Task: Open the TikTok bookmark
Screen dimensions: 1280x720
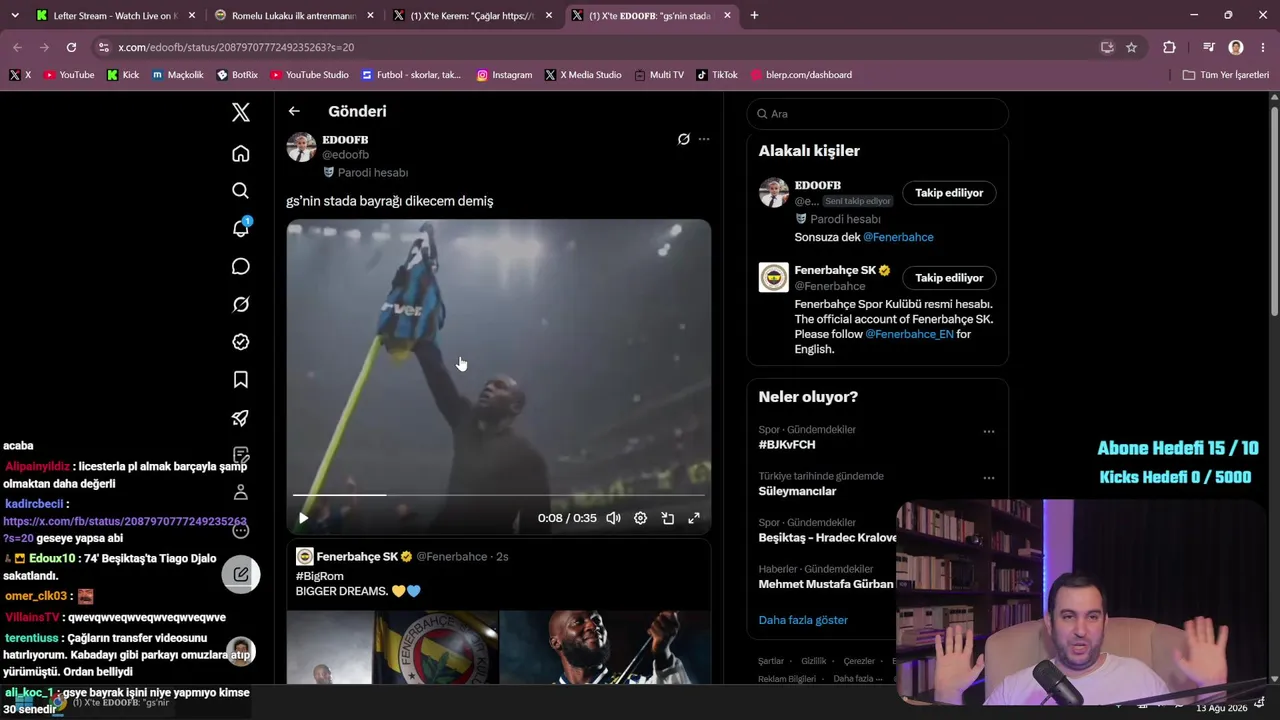Action: point(717,75)
